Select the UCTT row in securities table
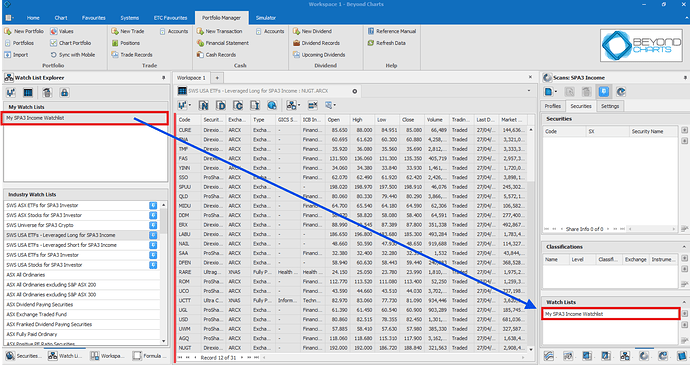The width and height of the screenshot is (690, 365). click(352, 300)
